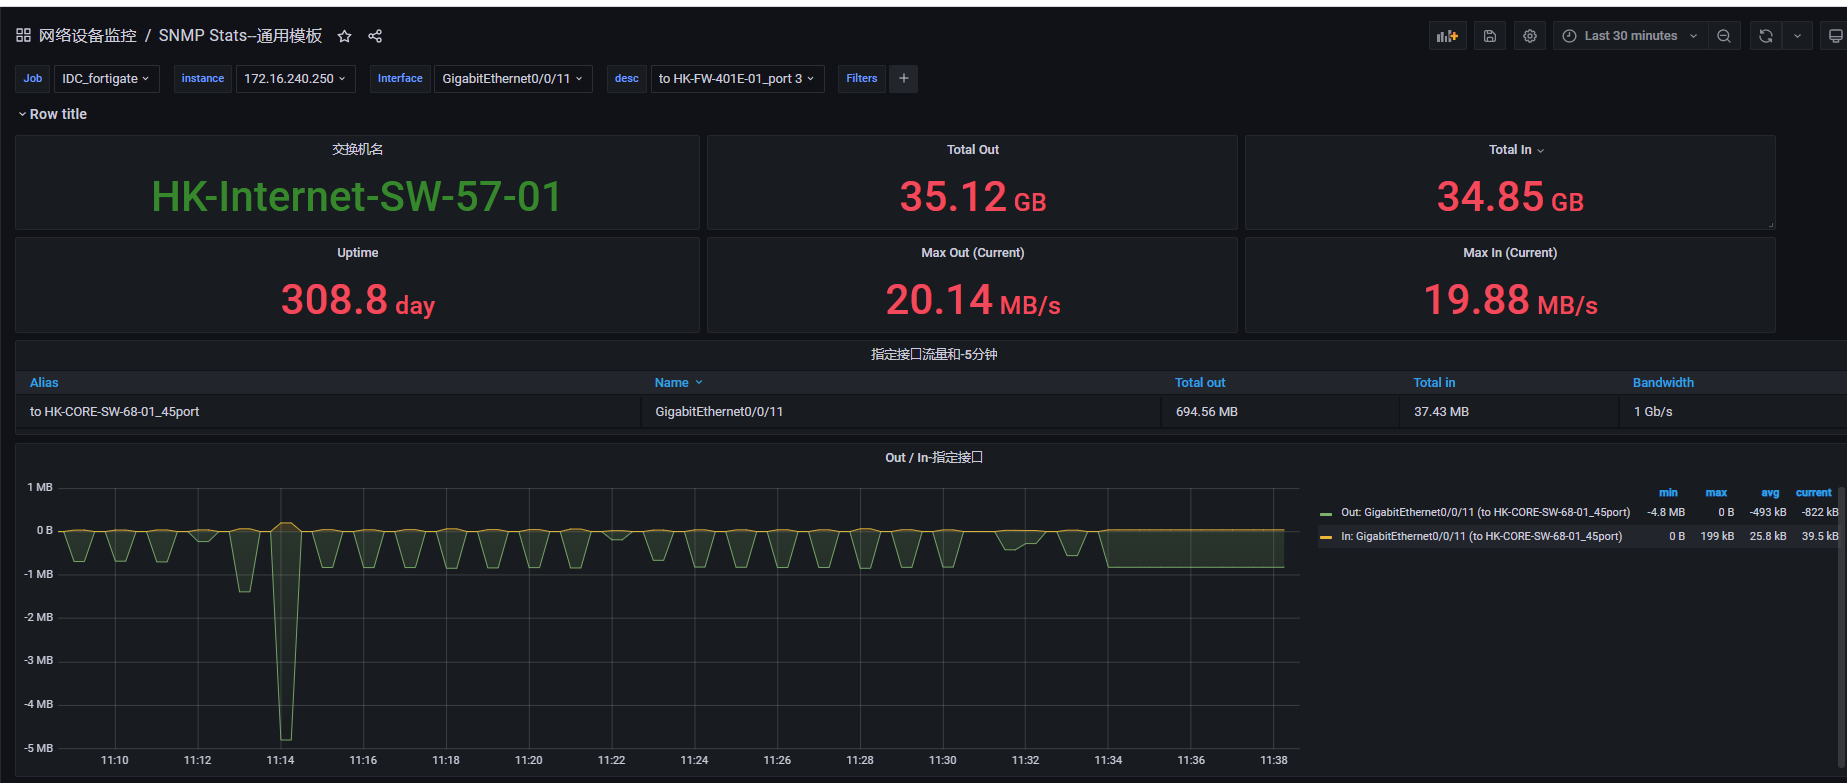Share the dashboard using share icon
The image size is (1847, 783).
tap(375, 36)
